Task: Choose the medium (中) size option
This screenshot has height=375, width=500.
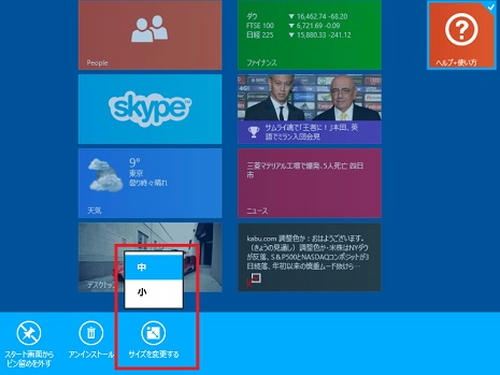Action: (154, 266)
